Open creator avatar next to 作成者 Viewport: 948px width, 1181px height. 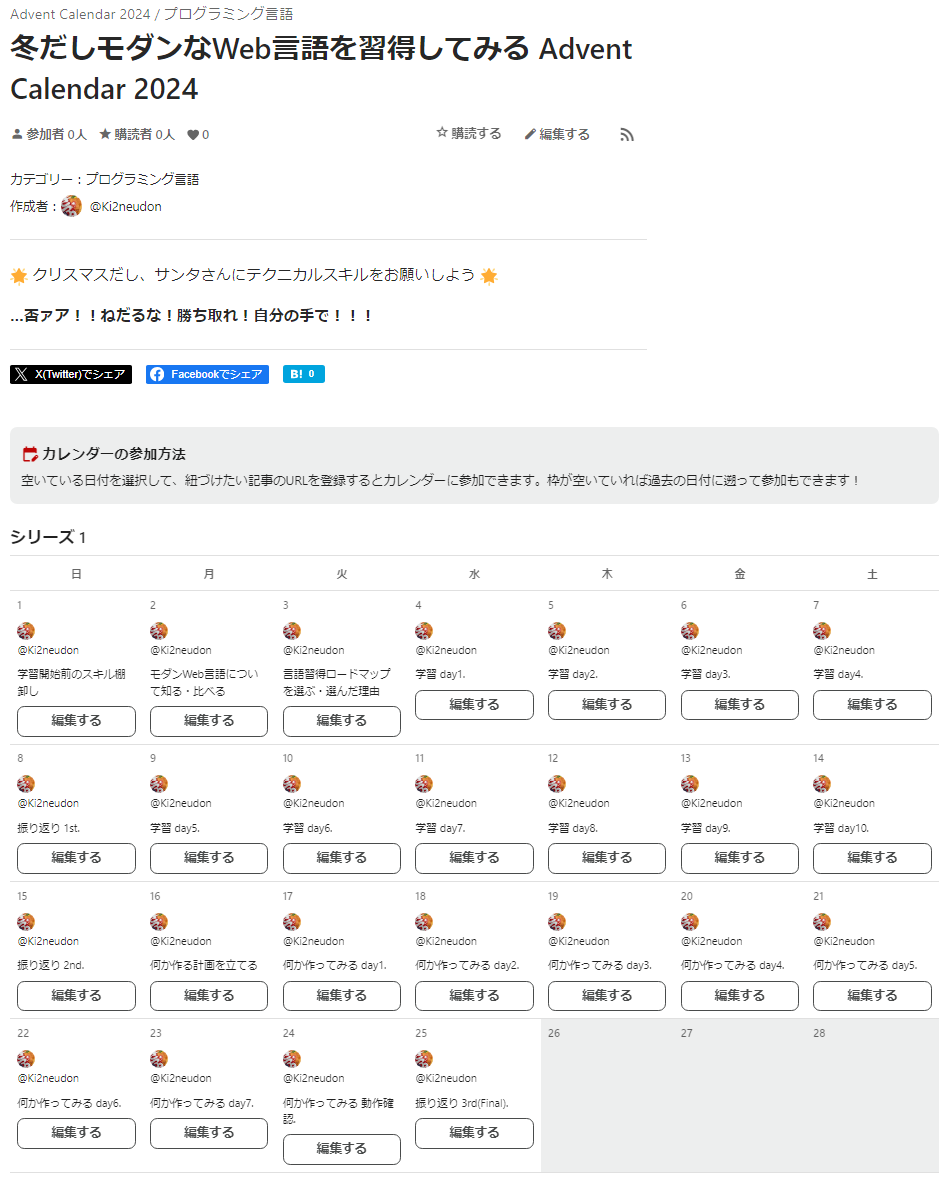click(x=72, y=206)
